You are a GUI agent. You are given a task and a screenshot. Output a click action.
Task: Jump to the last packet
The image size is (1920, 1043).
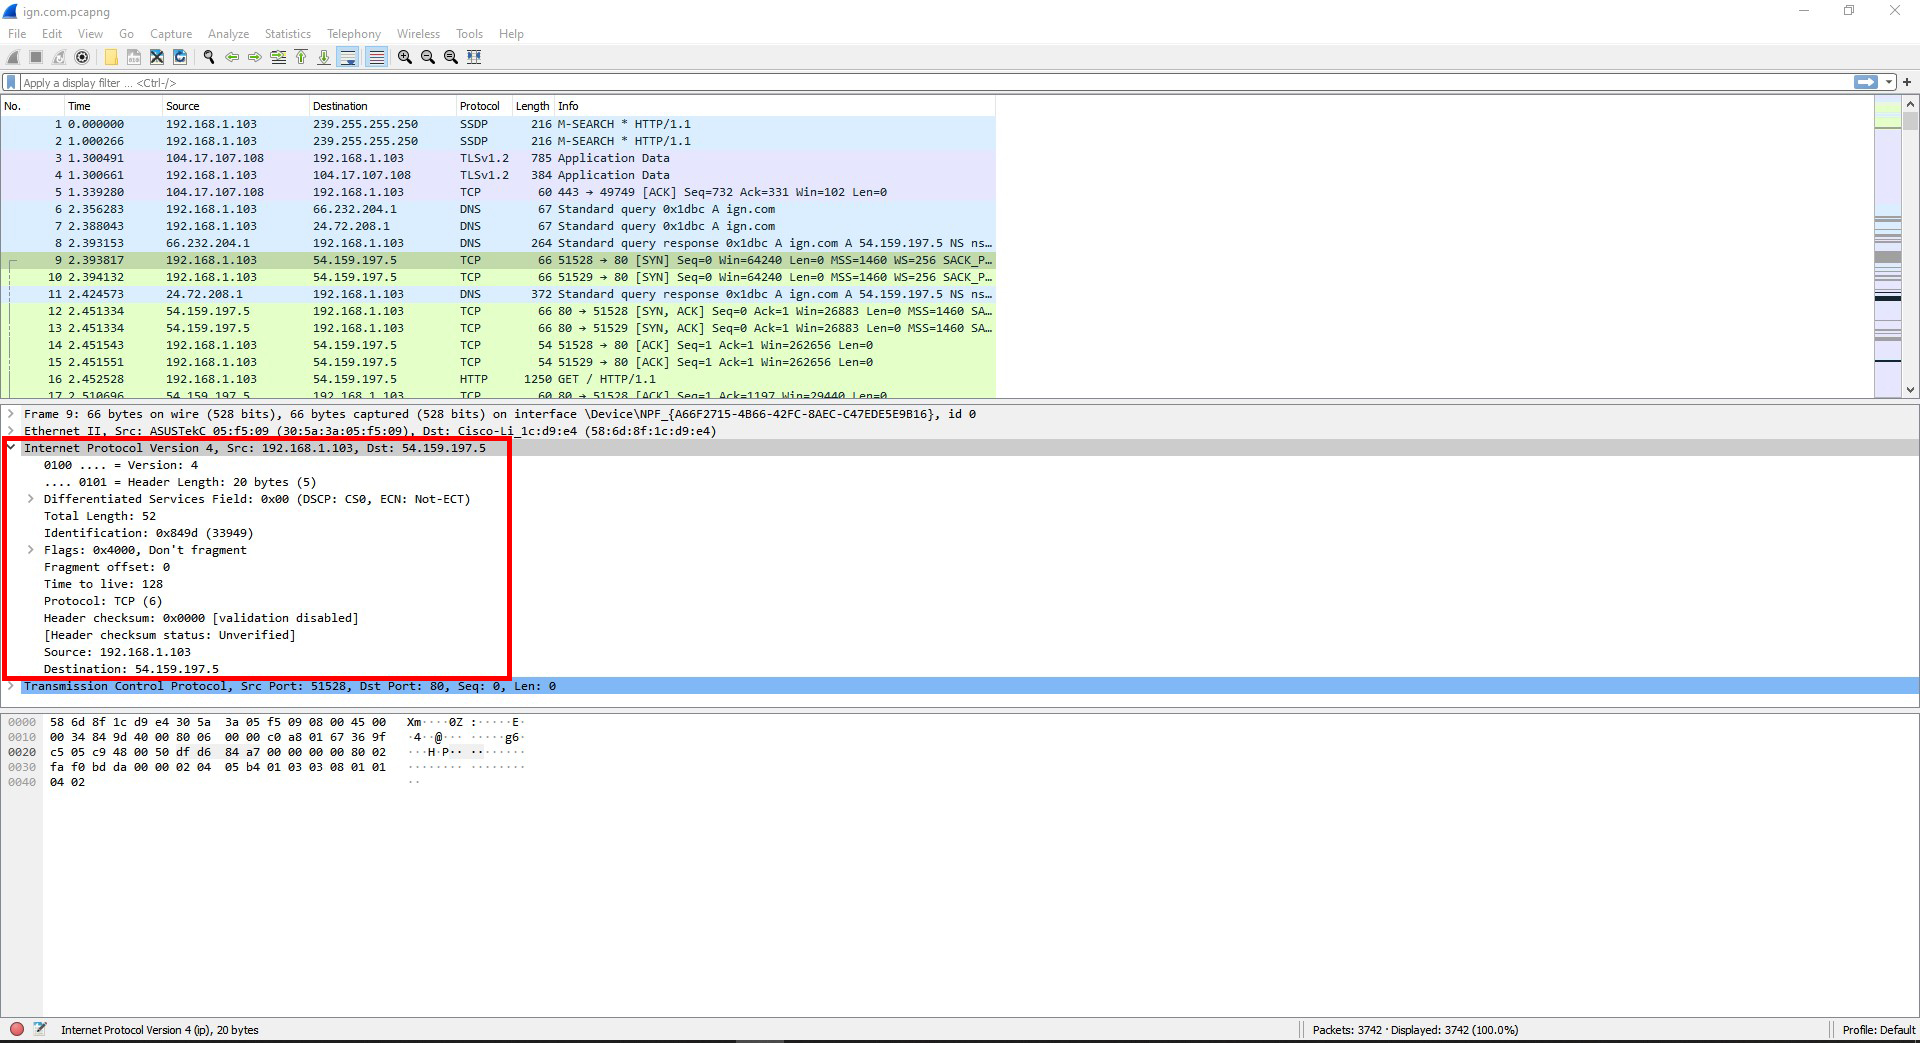tap(324, 57)
